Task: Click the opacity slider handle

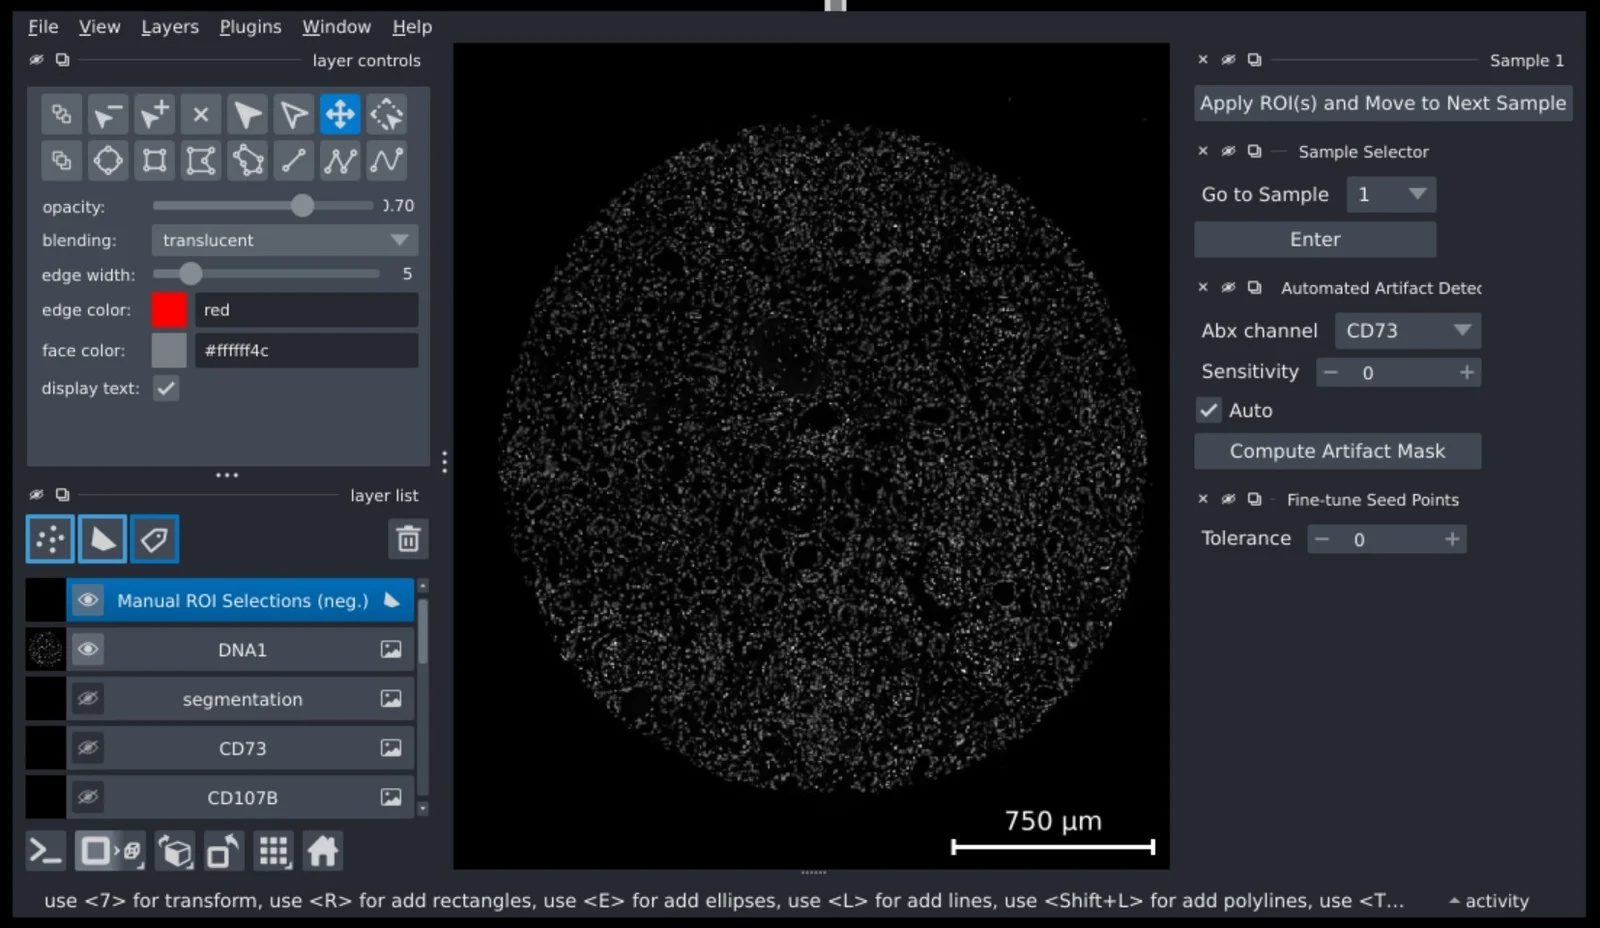Action: tap(302, 205)
